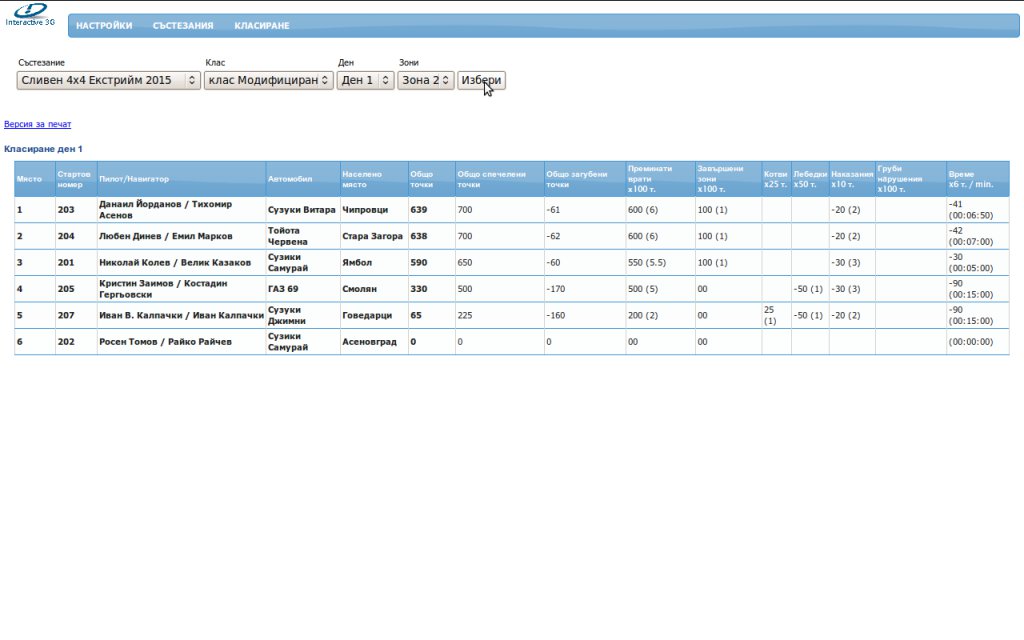Click the Говедарци town cell
The image size is (1024, 640).
click(x=361, y=315)
